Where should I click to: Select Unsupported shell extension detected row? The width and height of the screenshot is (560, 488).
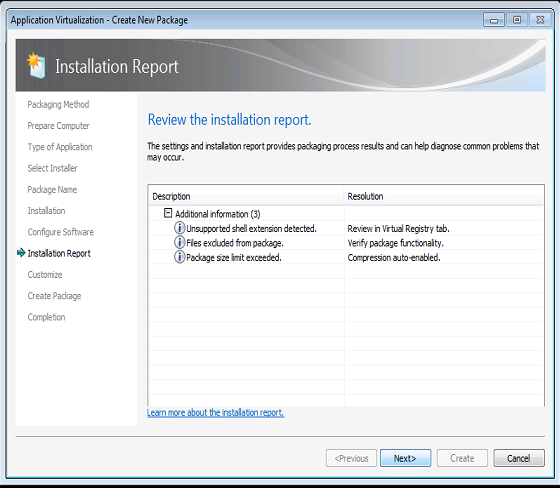[346, 228]
